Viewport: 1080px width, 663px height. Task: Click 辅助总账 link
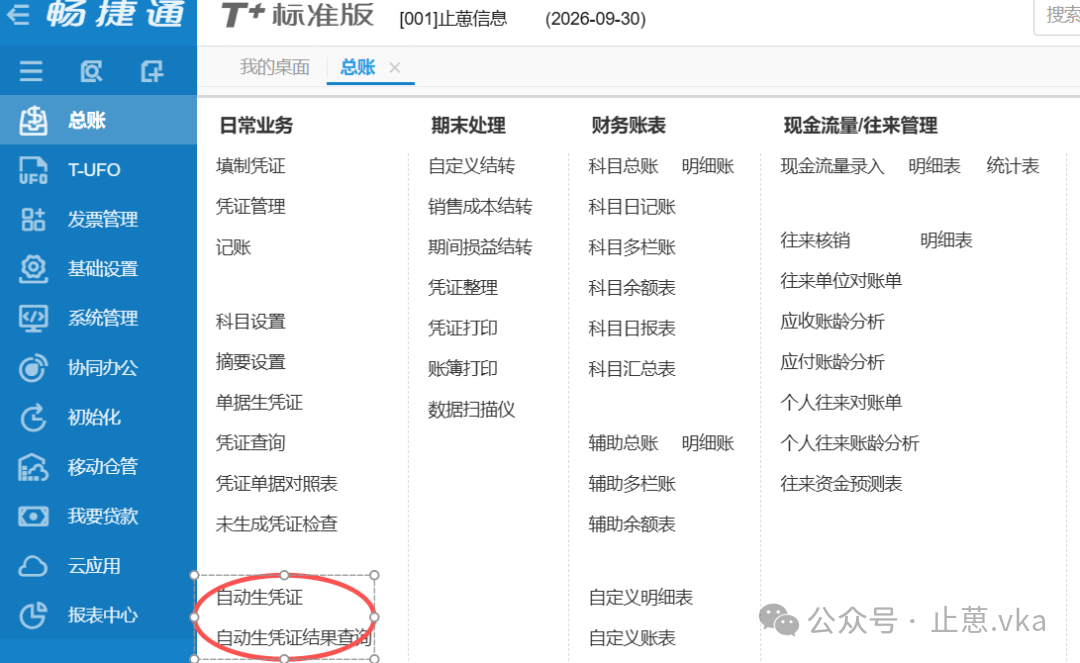[x=623, y=443]
